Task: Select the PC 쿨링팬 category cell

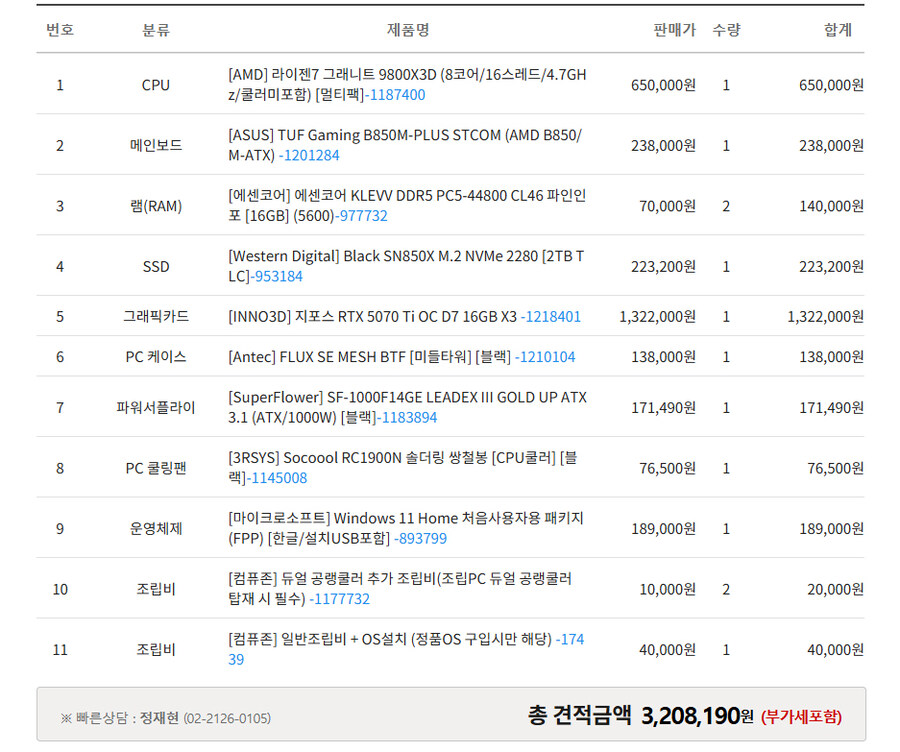Action: (156, 468)
